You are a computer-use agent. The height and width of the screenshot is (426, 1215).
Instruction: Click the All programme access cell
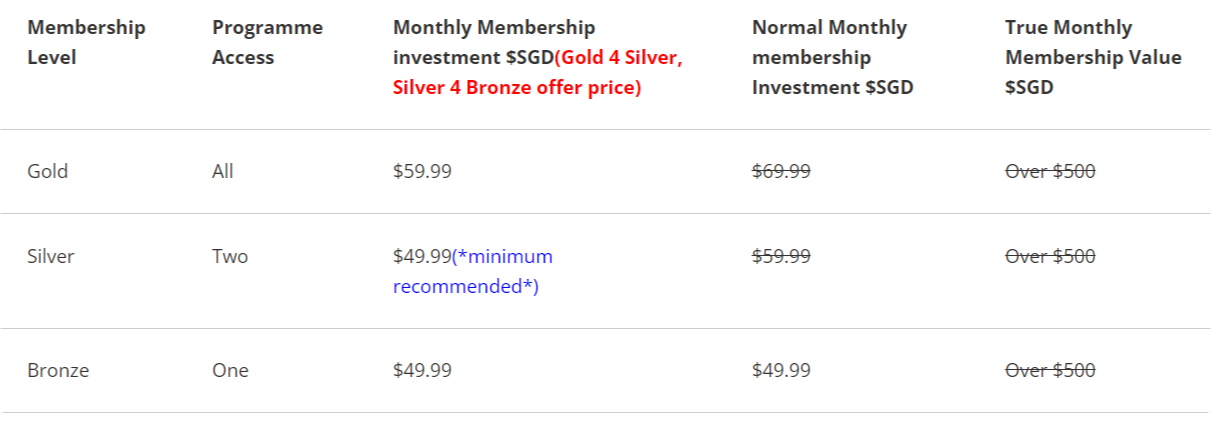pyautogui.click(x=223, y=171)
